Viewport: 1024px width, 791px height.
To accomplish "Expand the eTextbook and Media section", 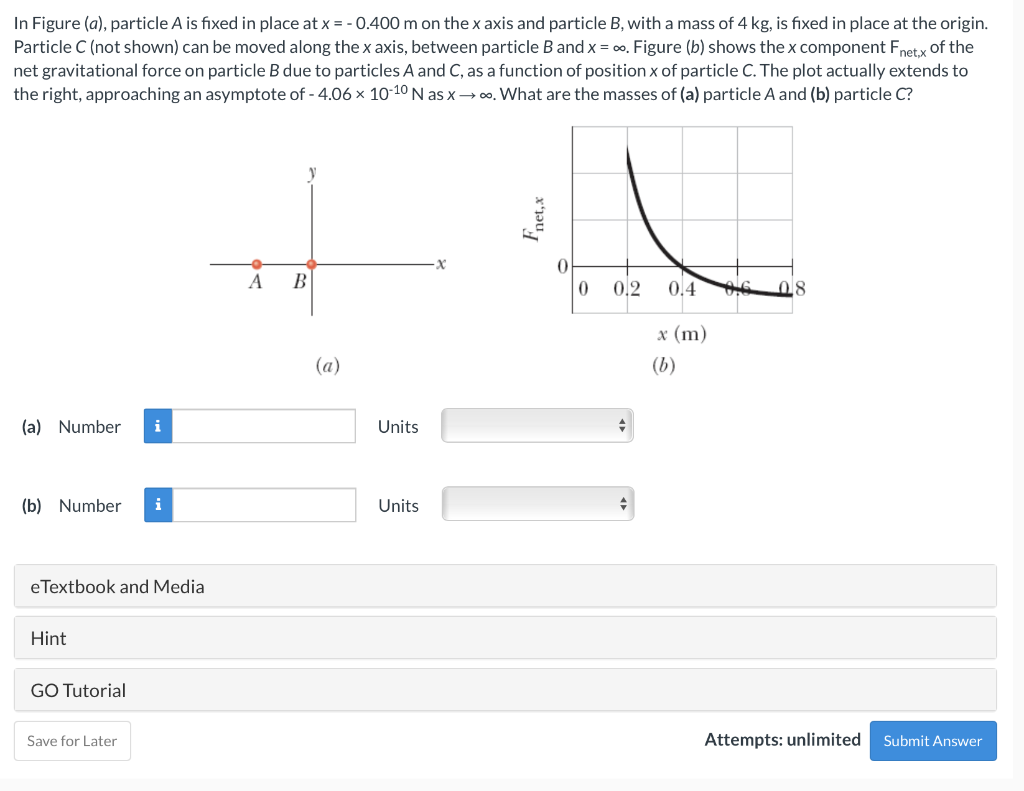I will [505, 586].
